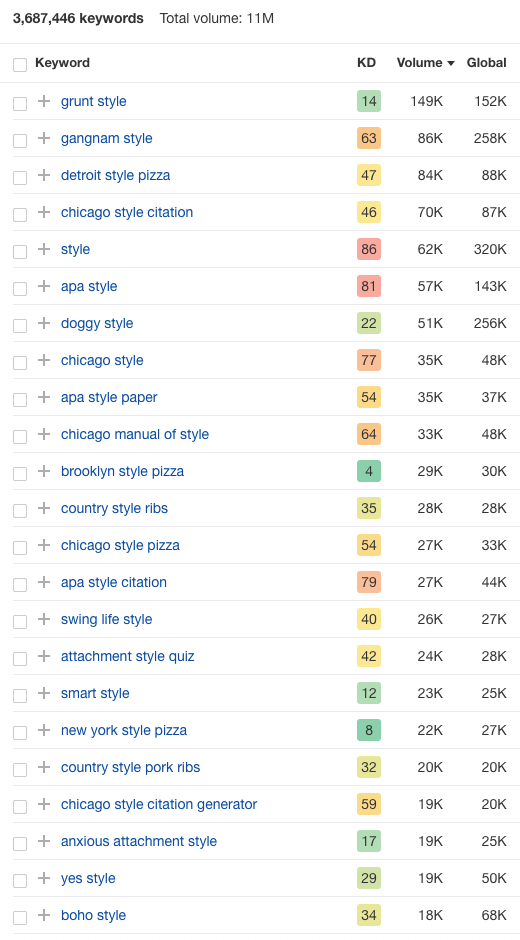The height and width of the screenshot is (940, 520).
Task: Add brooklyn style pizza via plus icon
Action: pos(44,471)
